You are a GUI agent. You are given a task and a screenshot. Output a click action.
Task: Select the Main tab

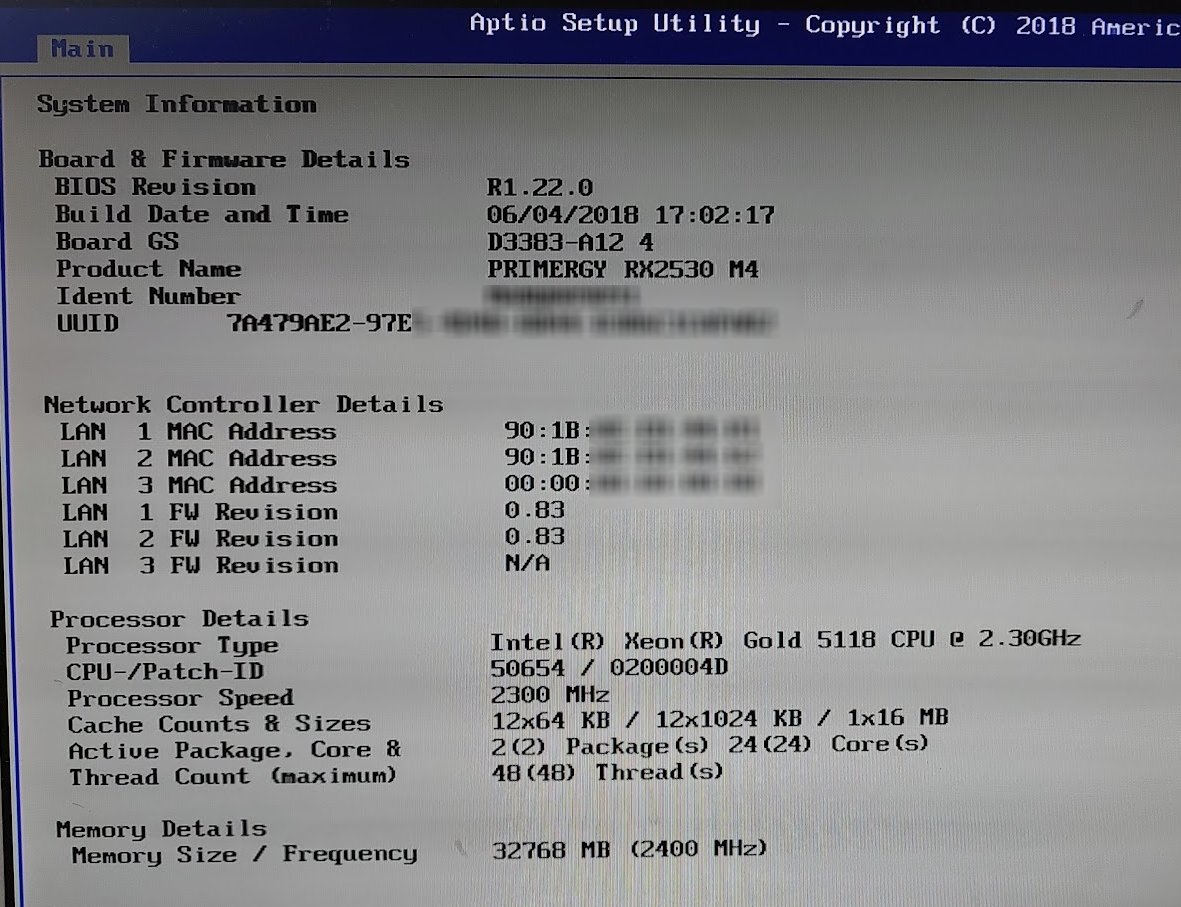click(x=83, y=50)
